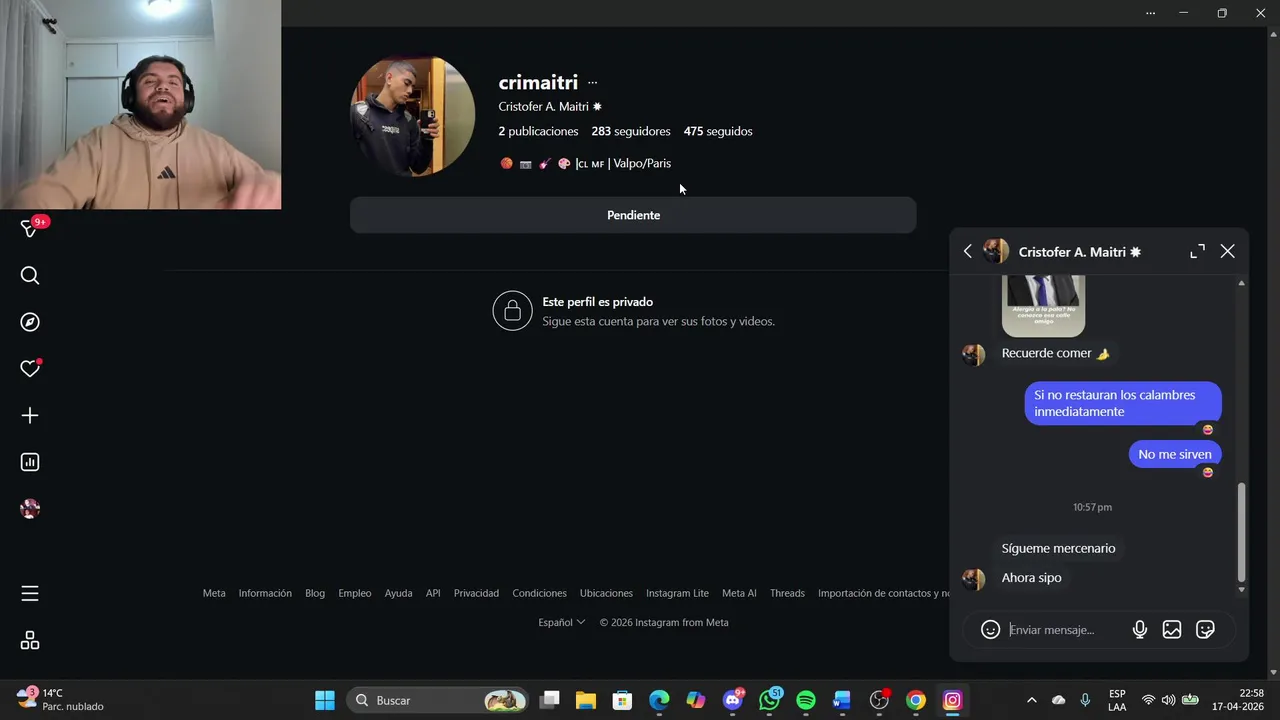This screenshot has width=1280, height=720.
Task: Open Microsoft Edge from taskbar
Action: pos(659,700)
